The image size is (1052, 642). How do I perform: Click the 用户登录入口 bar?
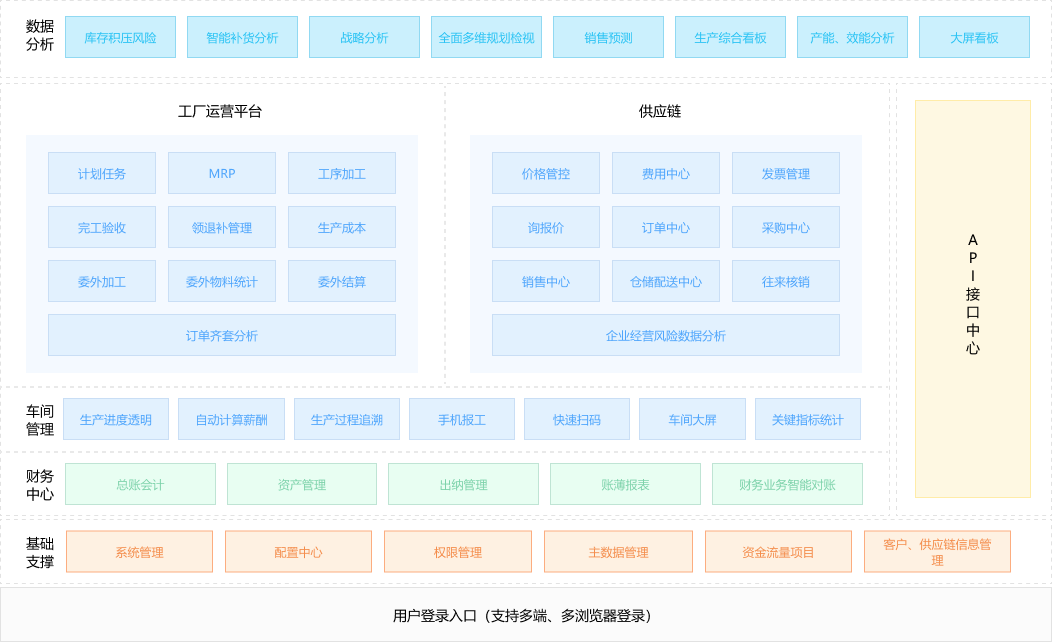[x=526, y=615]
